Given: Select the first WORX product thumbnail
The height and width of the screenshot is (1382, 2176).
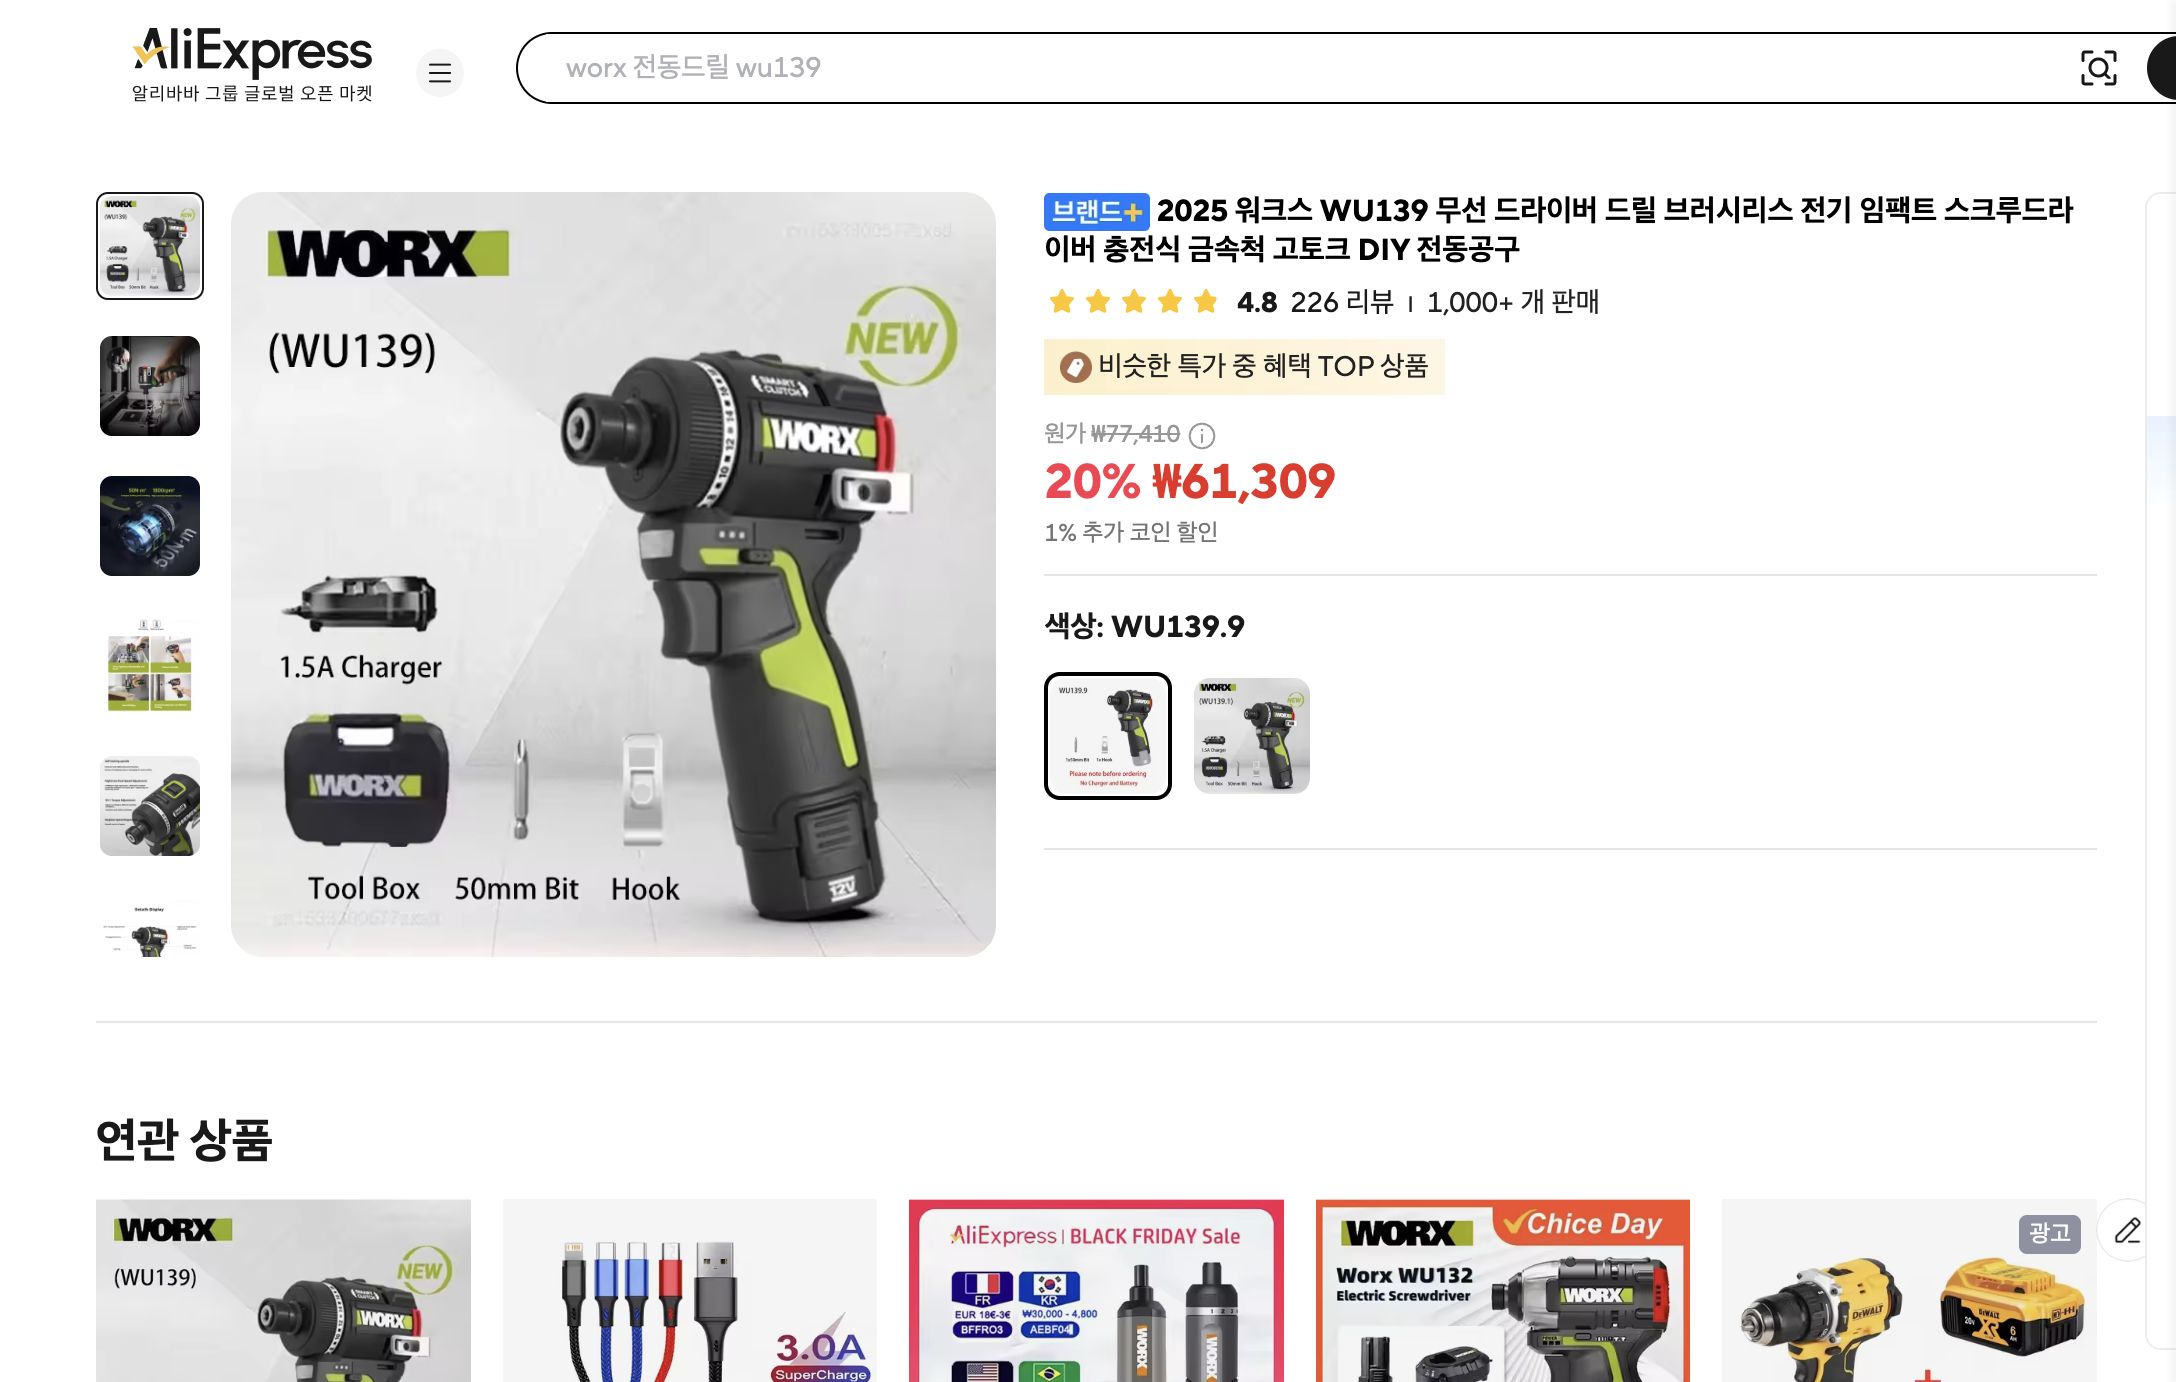Looking at the screenshot, I should click(x=150, y=246).
